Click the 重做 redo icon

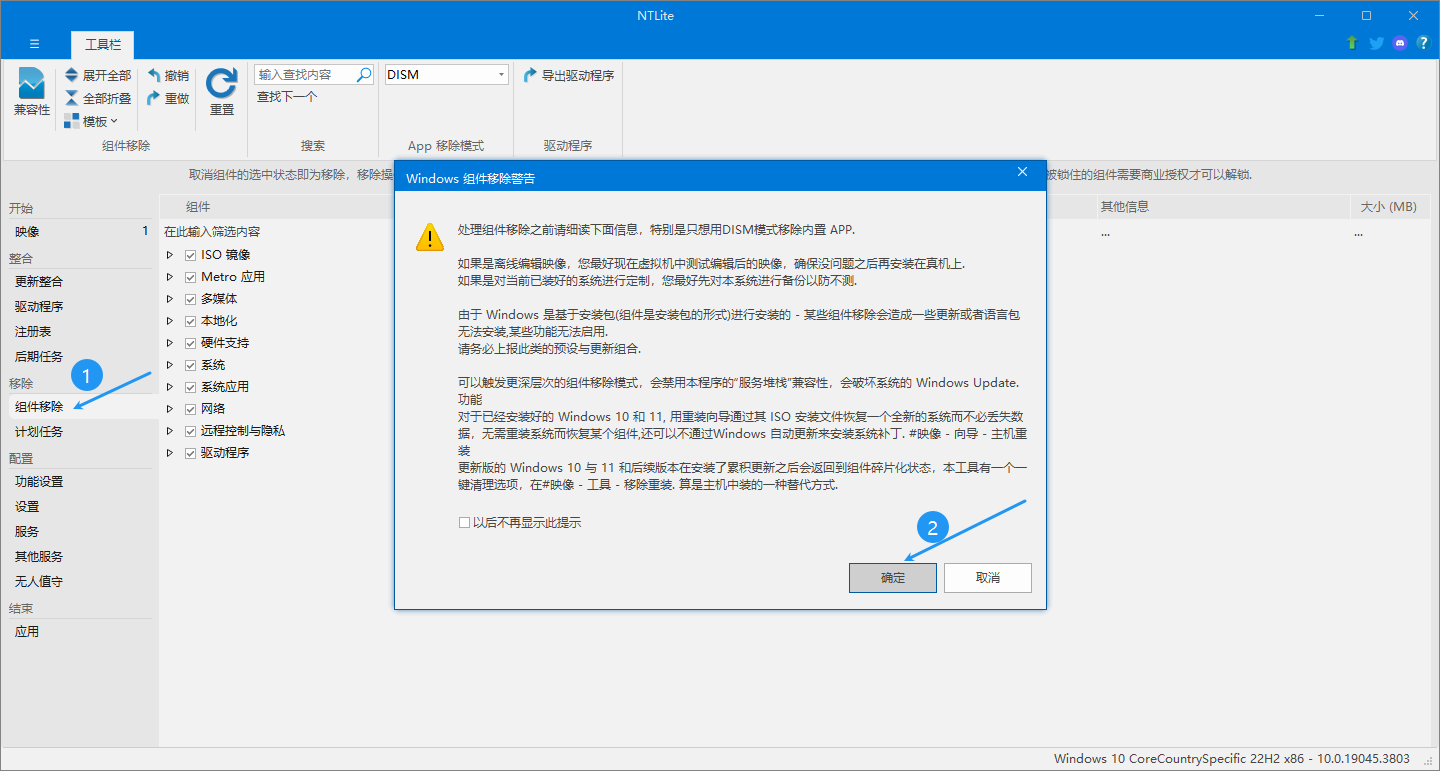pos(154,98)
